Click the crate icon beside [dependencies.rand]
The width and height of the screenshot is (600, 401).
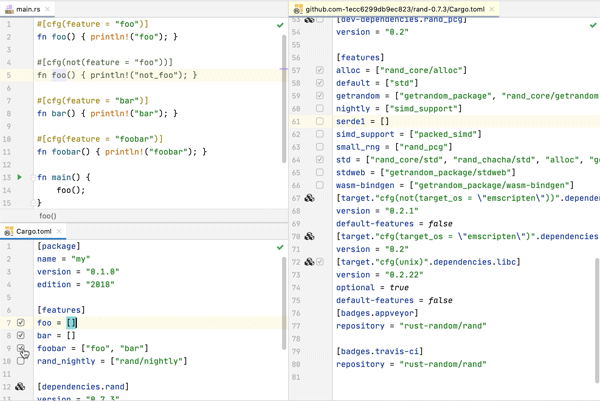(x=20, y=387)
